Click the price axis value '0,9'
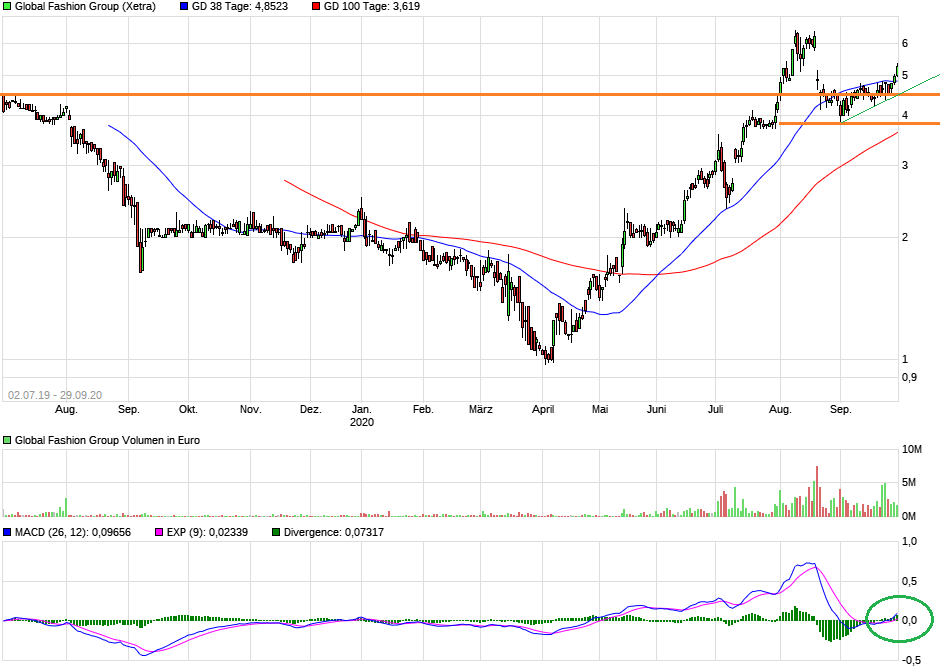Screen dimensions: 940x670 click(x=909, y=377)
